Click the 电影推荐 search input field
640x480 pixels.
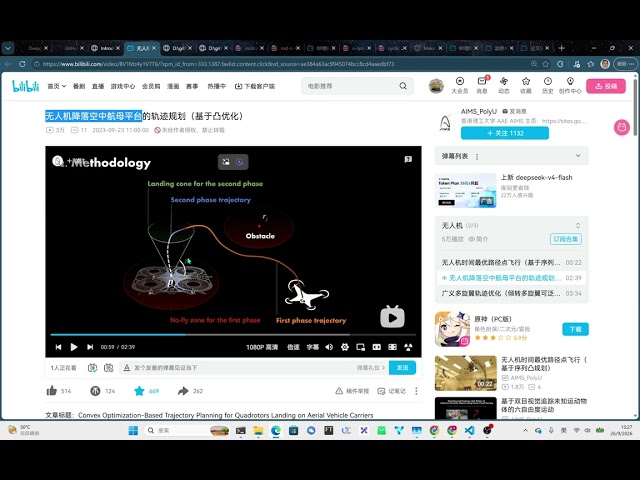351,86
